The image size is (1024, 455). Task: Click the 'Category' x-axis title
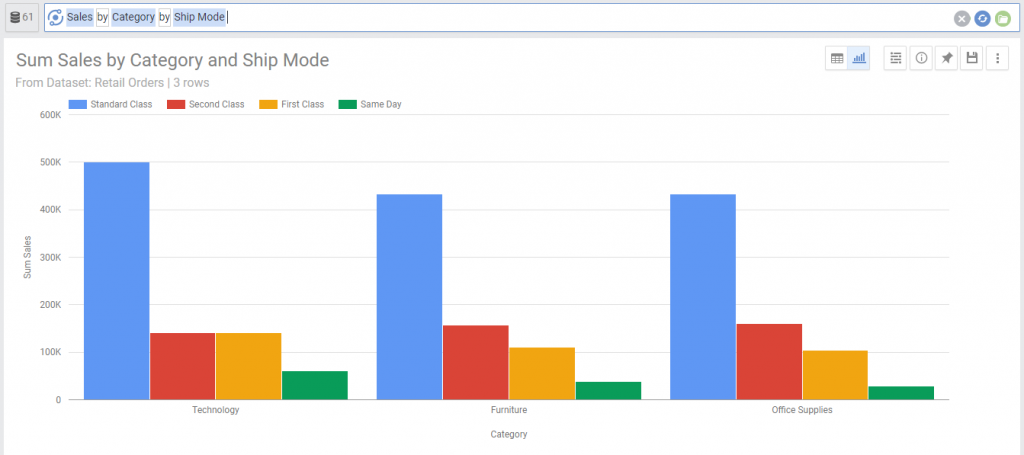pos(509,434)
